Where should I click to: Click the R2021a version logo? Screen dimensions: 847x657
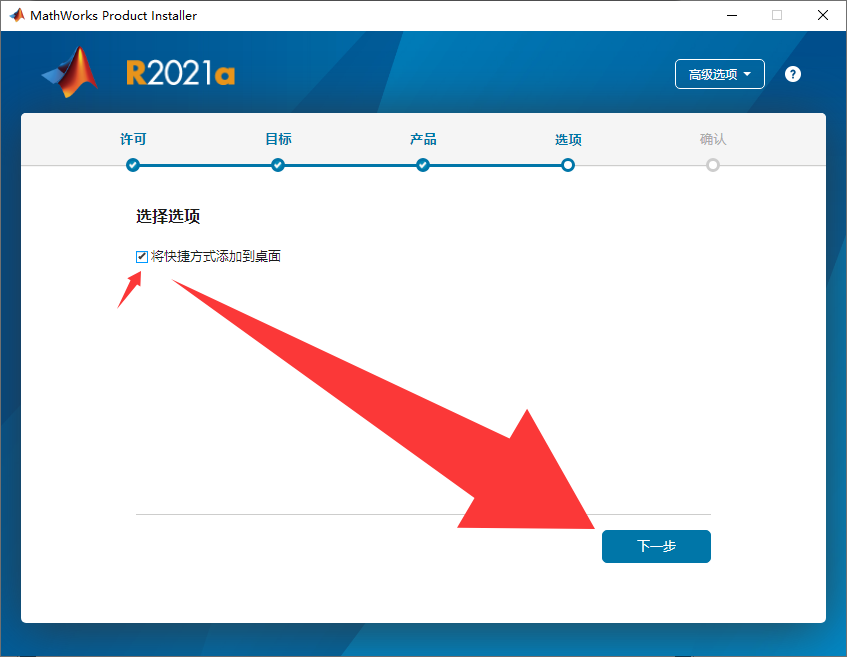pyautogui.click(x=180, y=74)
